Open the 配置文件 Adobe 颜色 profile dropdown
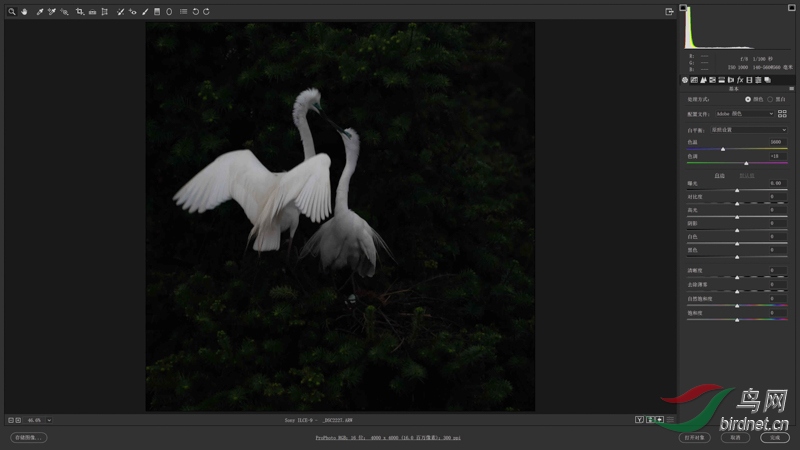 [744, 114]
